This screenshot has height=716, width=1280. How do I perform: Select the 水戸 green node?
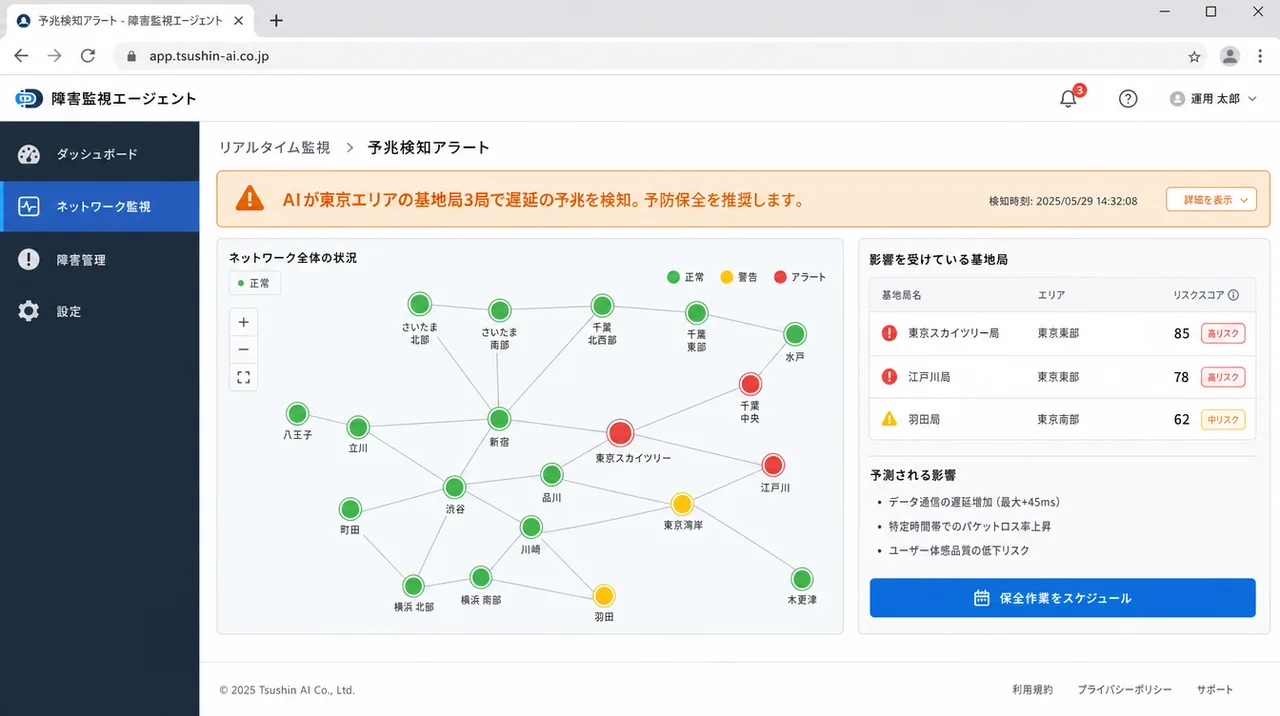point(795,334)
